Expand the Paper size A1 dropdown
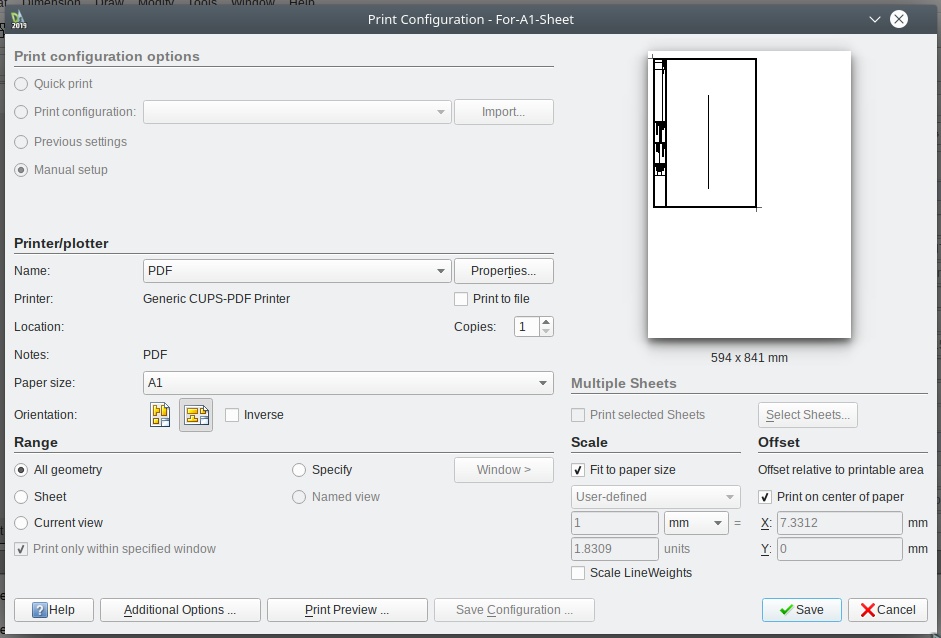 point(348,383)
